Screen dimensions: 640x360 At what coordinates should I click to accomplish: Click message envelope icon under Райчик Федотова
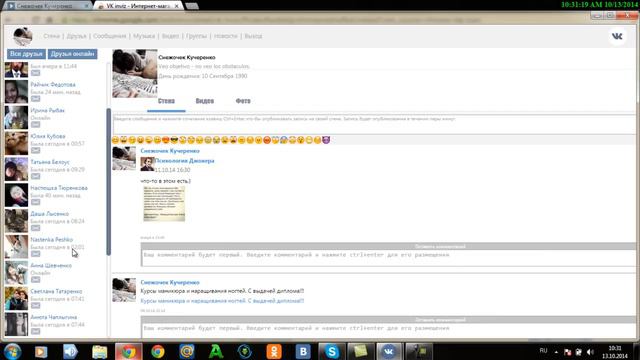coord(36,99)
